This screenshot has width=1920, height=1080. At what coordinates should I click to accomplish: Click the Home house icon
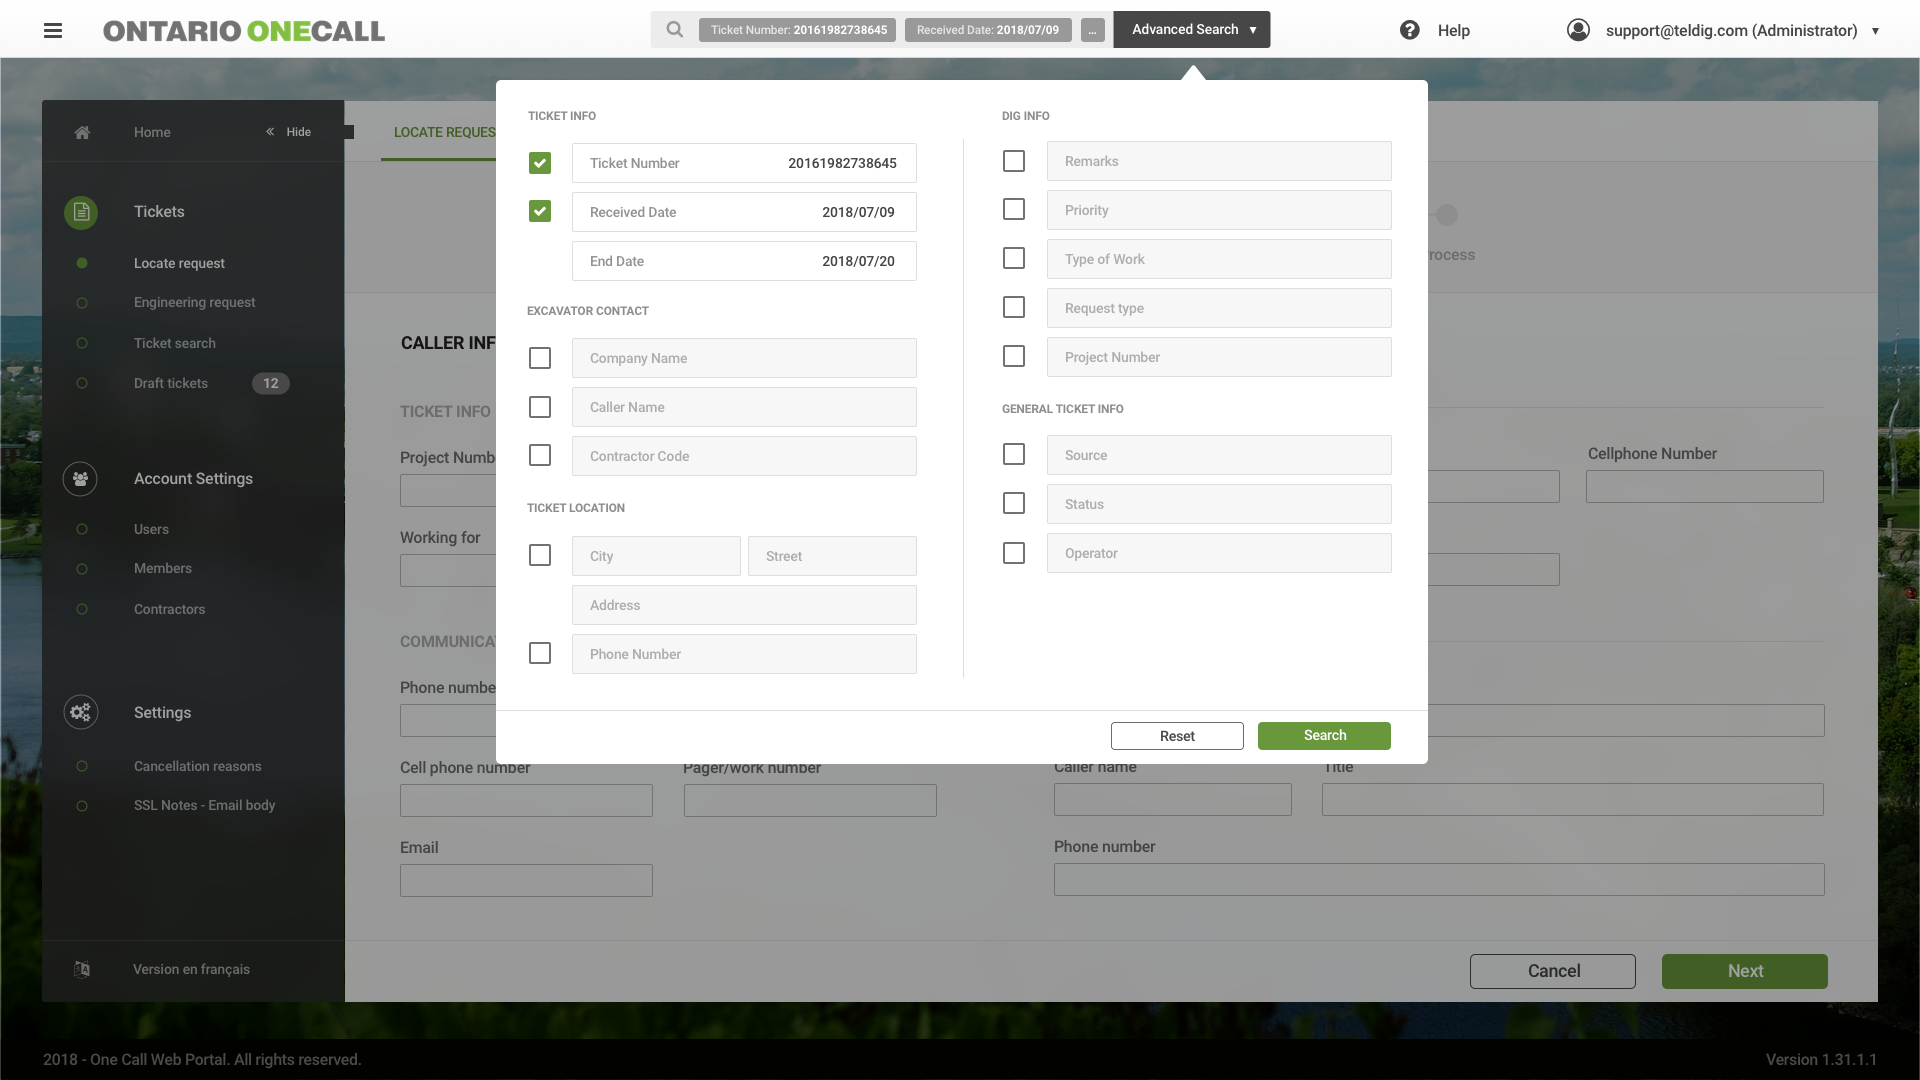[x=82, y=132]
